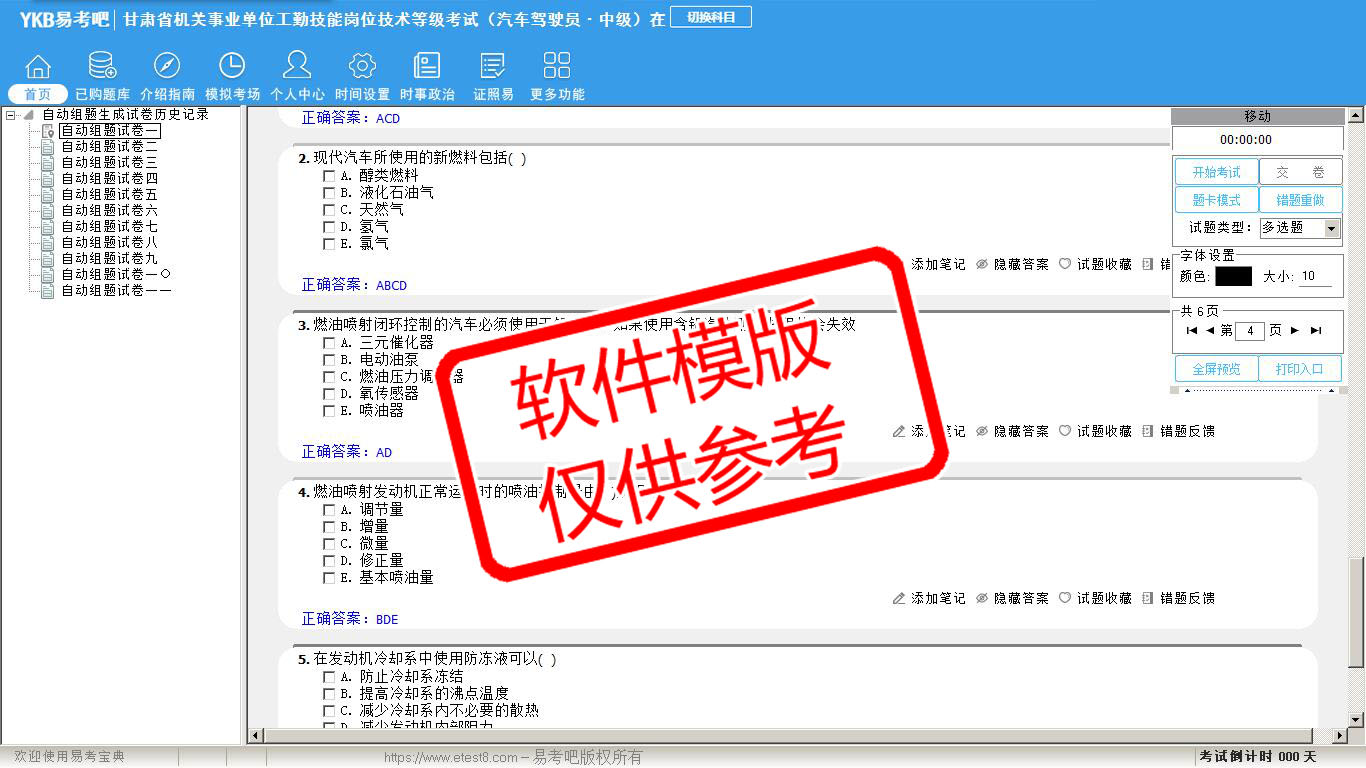Viewport: 1366px width, 768px height.
Task: Go to next page arrow
Action: pyautogui.click(x=1295, y=331)
